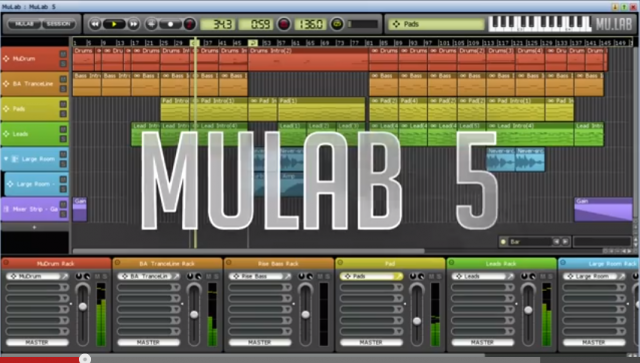Click the BA TranceLine Rack volume fader knob

(x=194, y=314)
